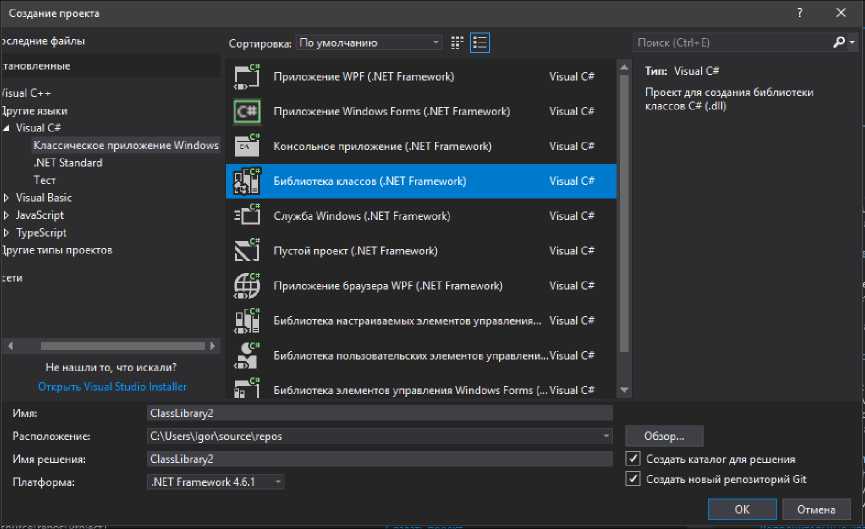Select the Тест category under Visual C#
The width and height of the screenshot is (865, 529).
coord(44,180)
